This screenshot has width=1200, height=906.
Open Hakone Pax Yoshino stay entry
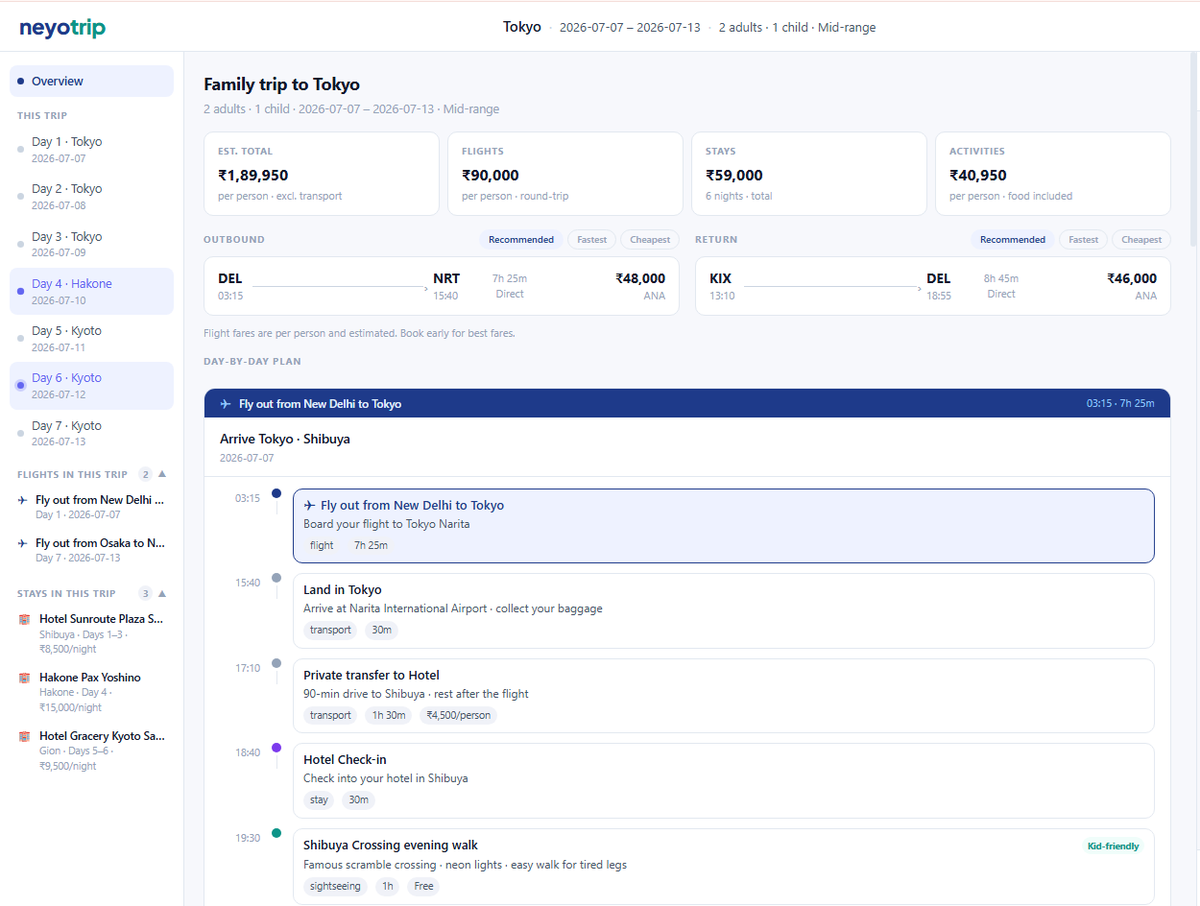[x=92, y=692]
